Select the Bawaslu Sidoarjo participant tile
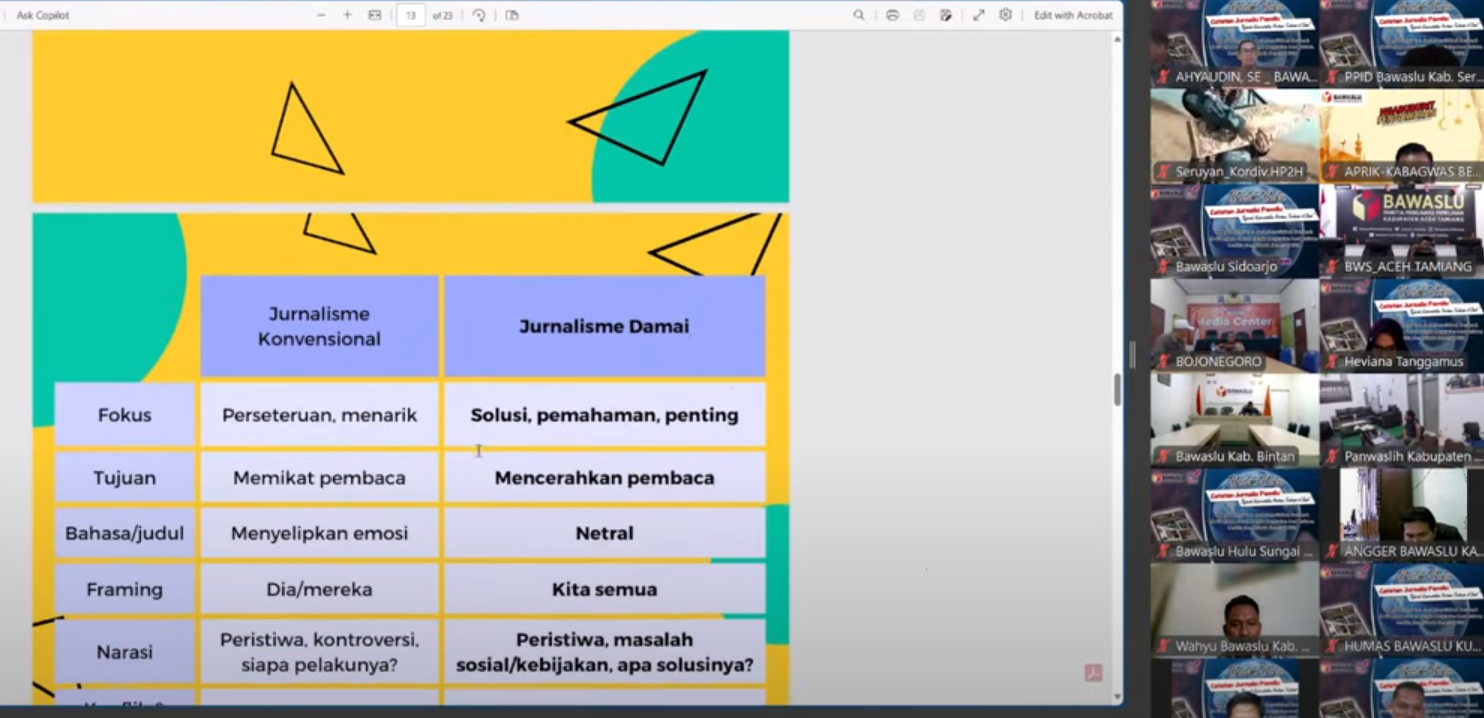The width and height of the screenshot is (1484, 718). [x=1234, y=230]
